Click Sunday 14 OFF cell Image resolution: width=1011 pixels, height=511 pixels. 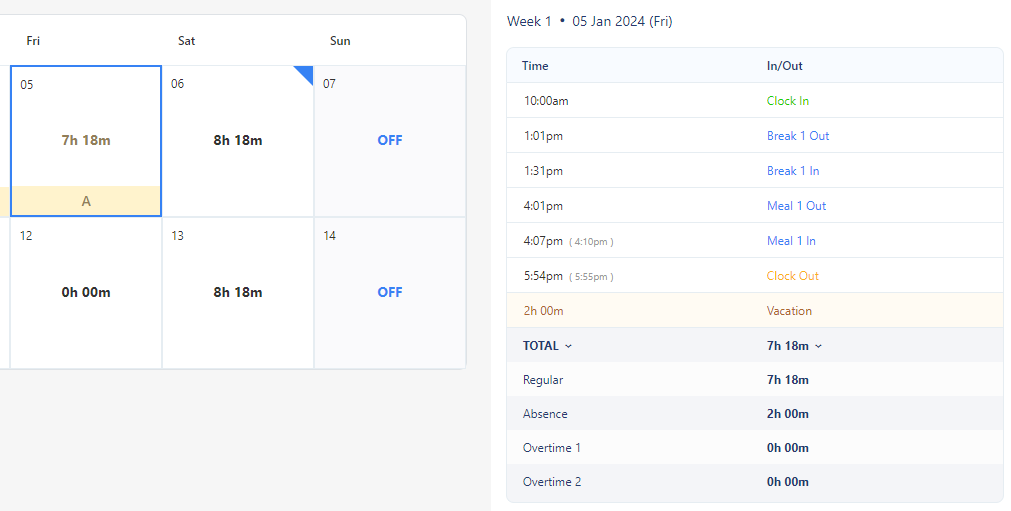(389, 292)
